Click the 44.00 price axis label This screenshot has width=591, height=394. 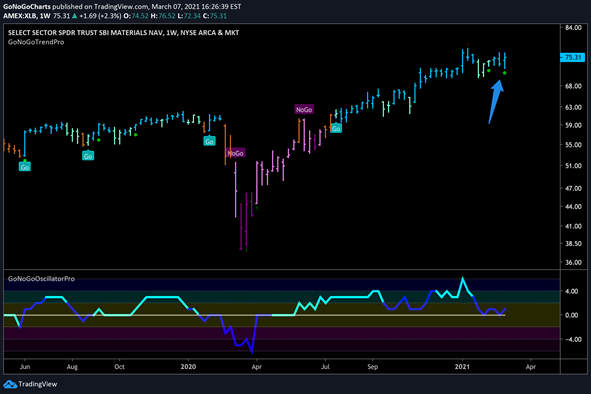[x=573, y=207]
